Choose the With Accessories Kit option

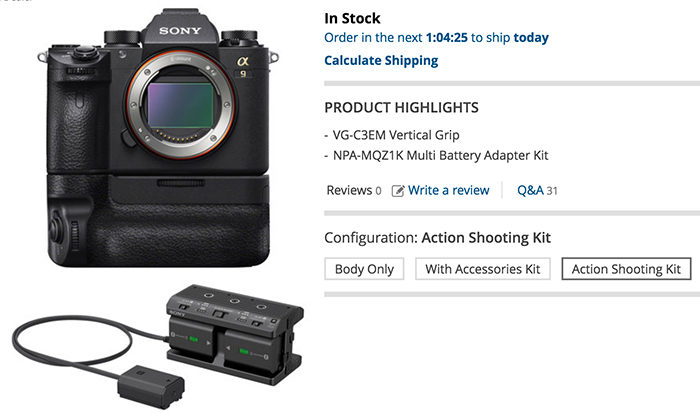(483, 269)
